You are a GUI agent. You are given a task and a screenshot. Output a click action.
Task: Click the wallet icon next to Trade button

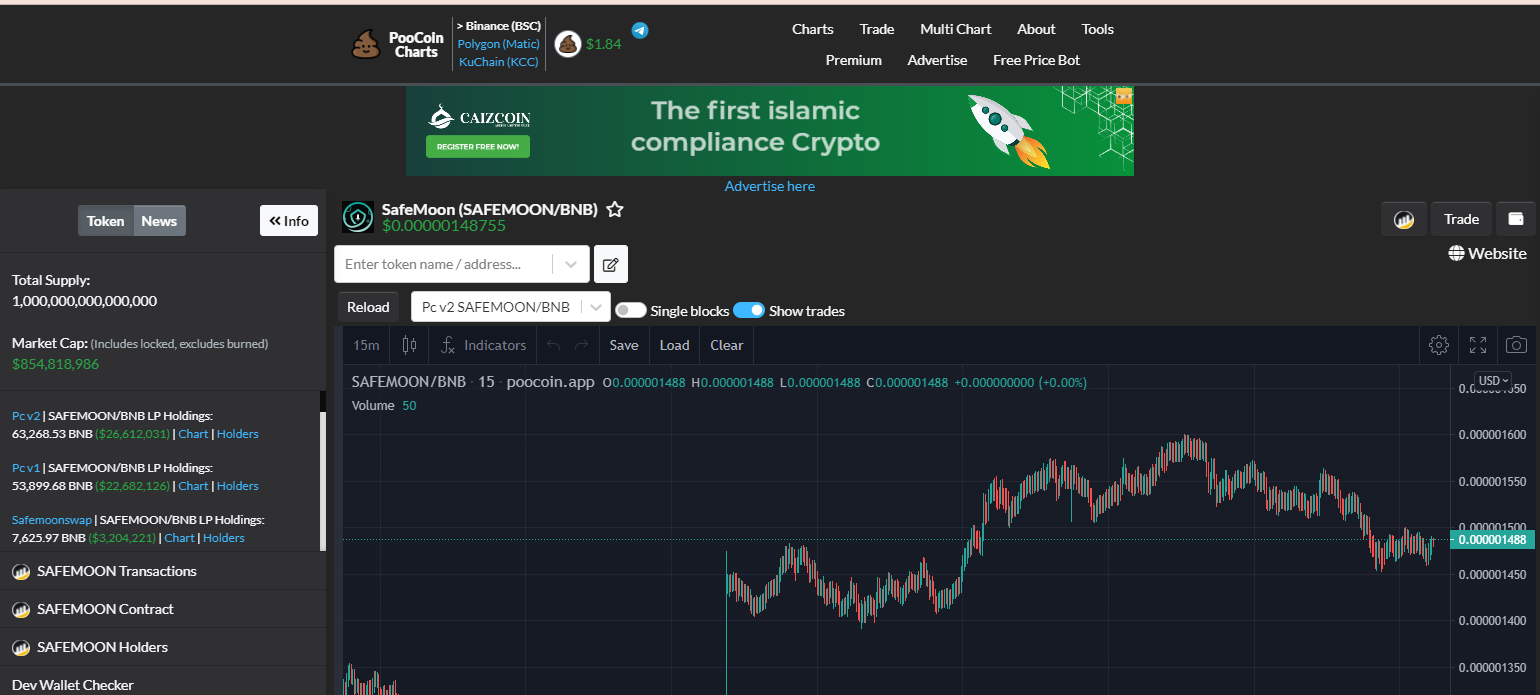point(1516,218)
